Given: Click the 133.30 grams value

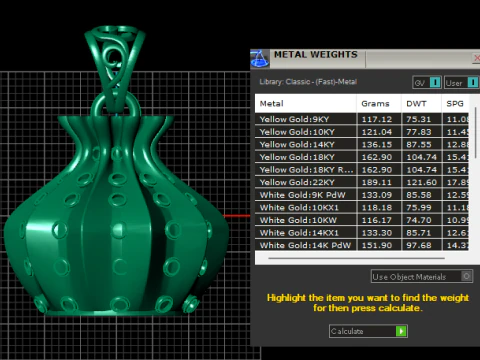Looking at the screenshot, I should coord(377,233).
